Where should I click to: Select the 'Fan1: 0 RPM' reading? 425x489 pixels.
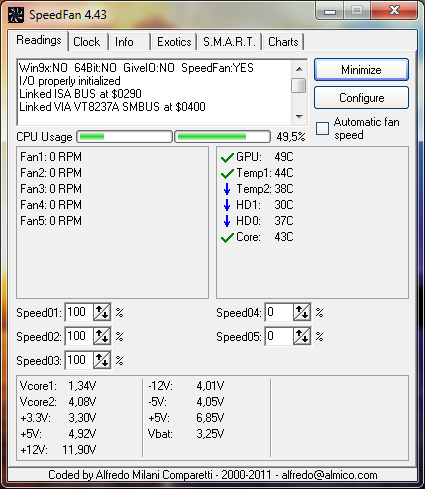click(x=51, y=157)
